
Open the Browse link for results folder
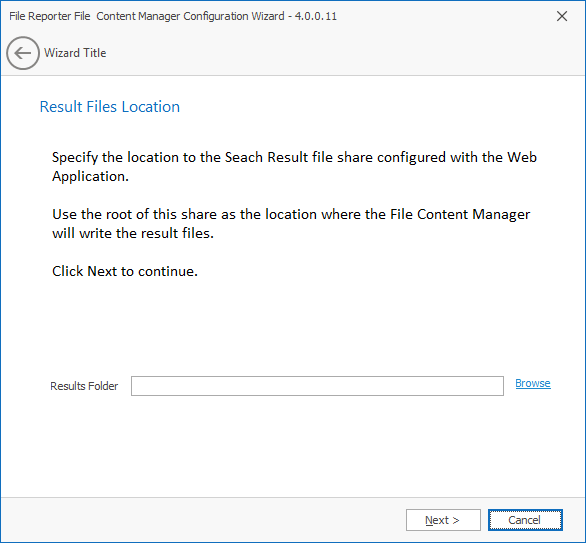(533, 383)
